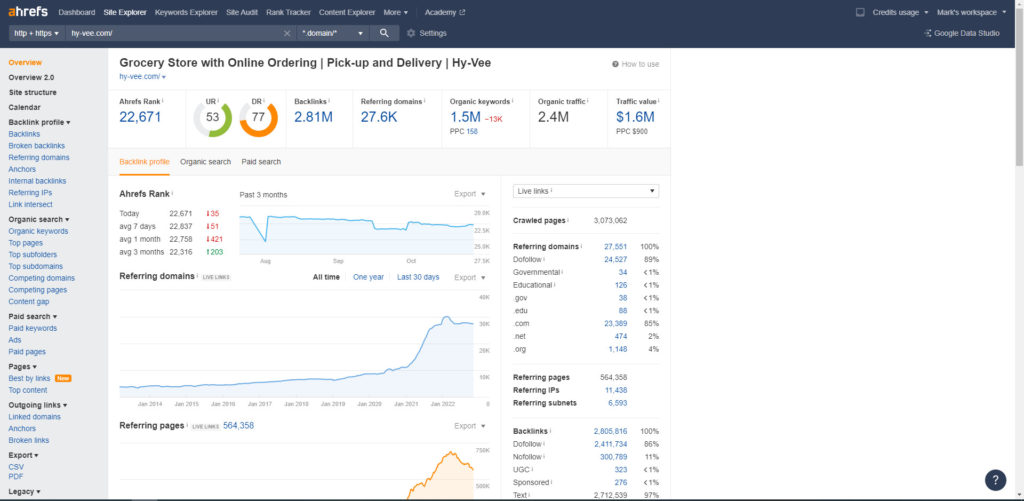This screenshot has width=1024, height=501.
Task: Open Site structure in the sidebar
Action: click(33, 93)
